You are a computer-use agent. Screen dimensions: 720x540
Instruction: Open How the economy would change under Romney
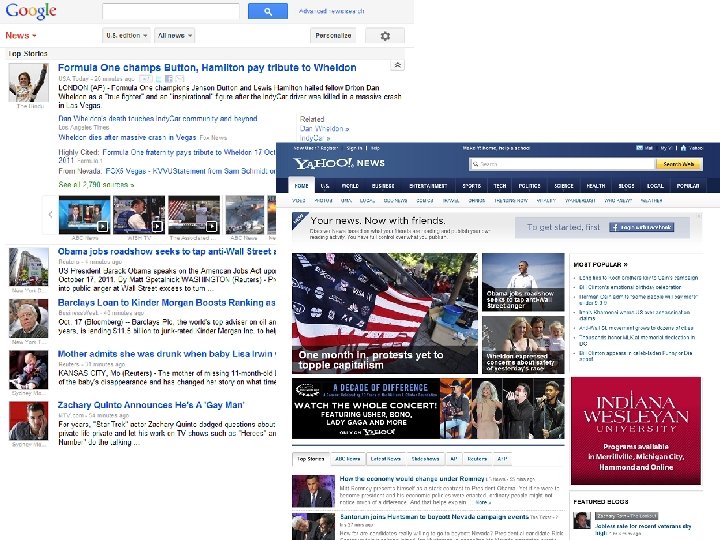tap(412, 478)
